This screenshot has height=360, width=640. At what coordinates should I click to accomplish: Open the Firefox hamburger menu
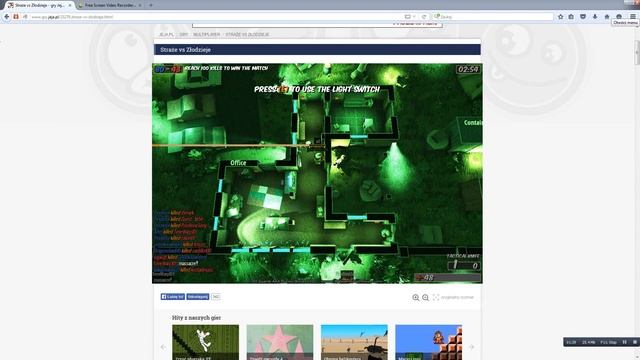[x=633, y=16]
